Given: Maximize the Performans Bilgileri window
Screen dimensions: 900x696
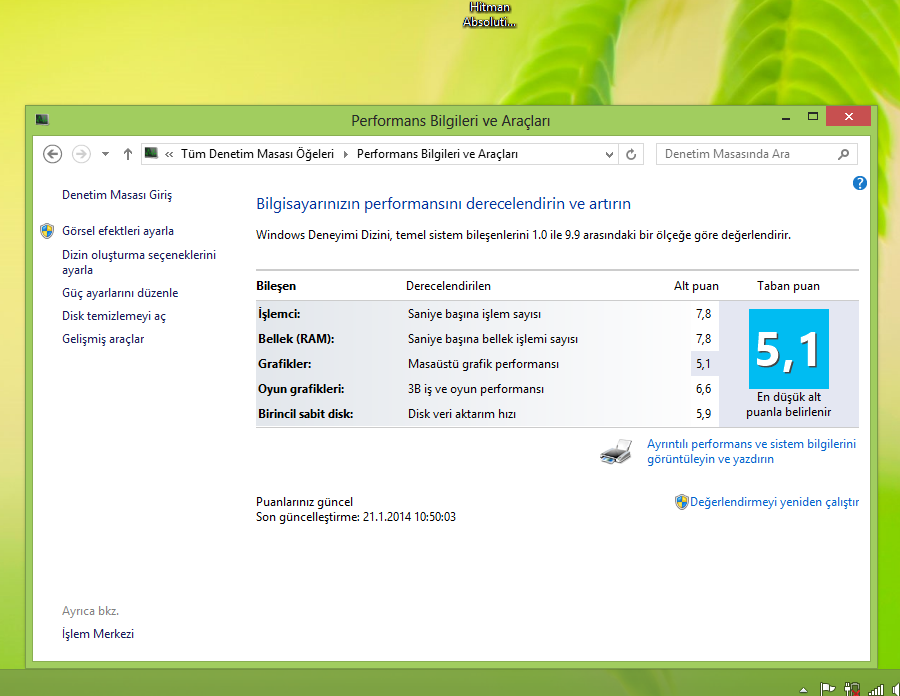Looking at the screenshot, I should tap(813, 117).
